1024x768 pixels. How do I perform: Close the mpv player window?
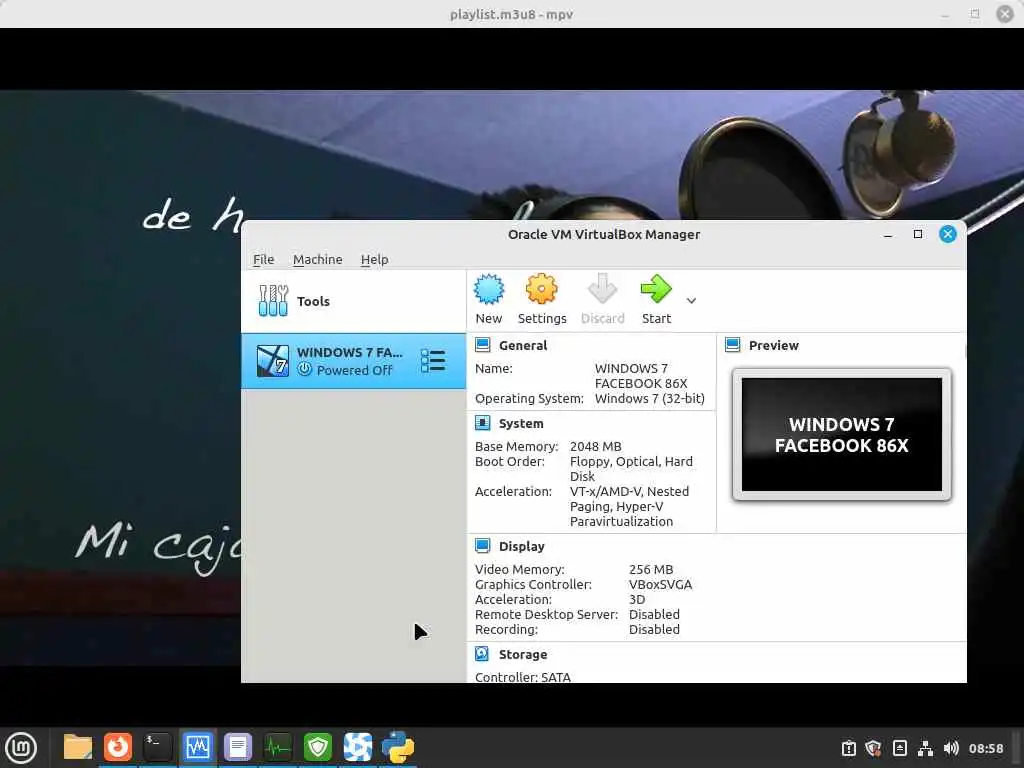tap(1005, 14)
